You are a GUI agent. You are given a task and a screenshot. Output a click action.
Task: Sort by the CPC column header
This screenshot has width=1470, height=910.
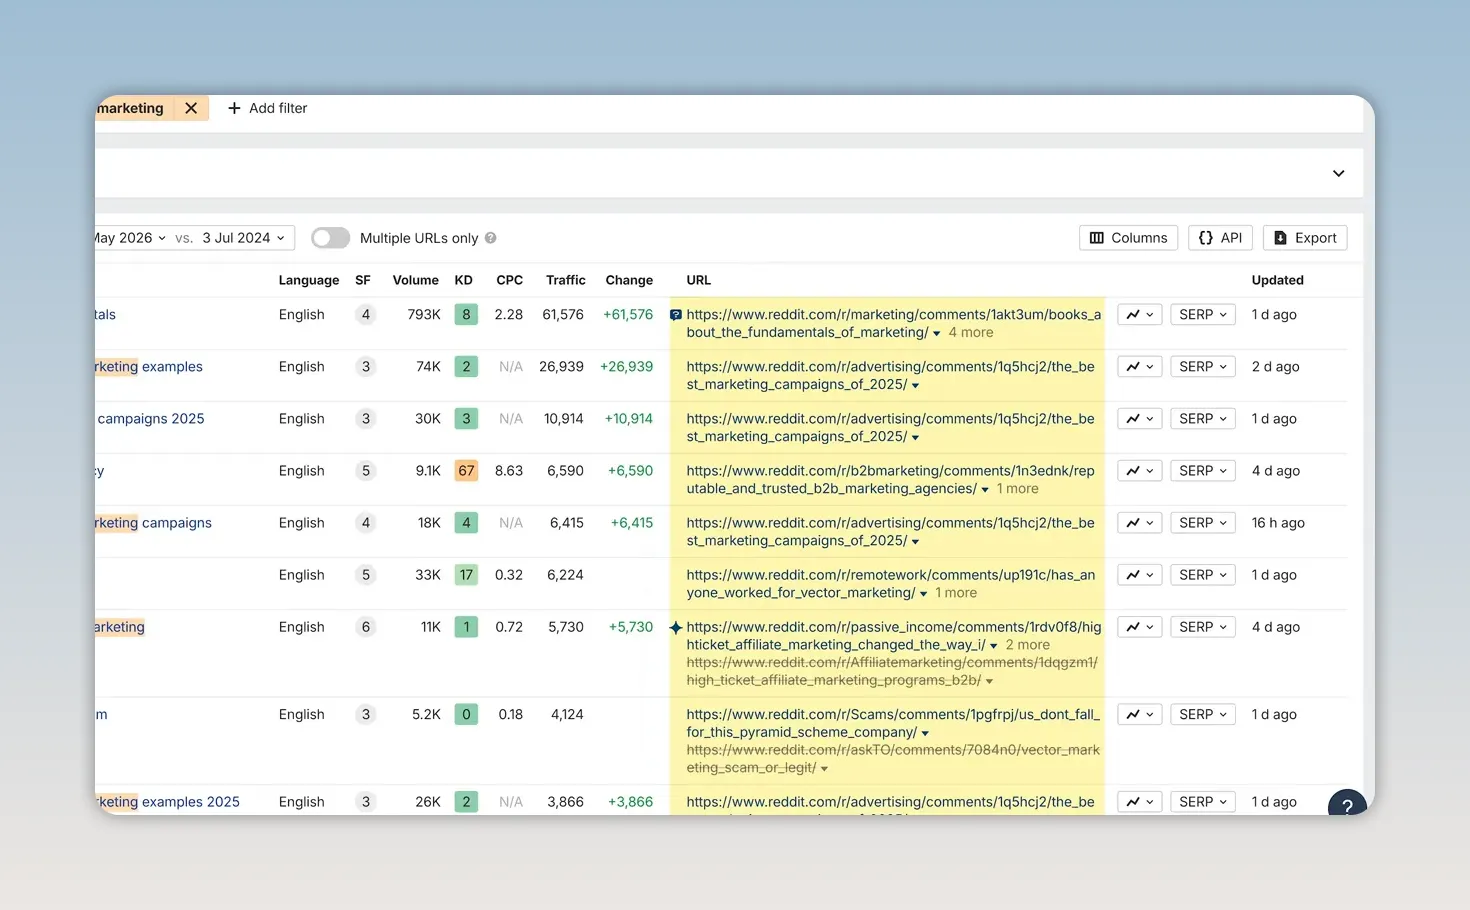pos(509,280)
